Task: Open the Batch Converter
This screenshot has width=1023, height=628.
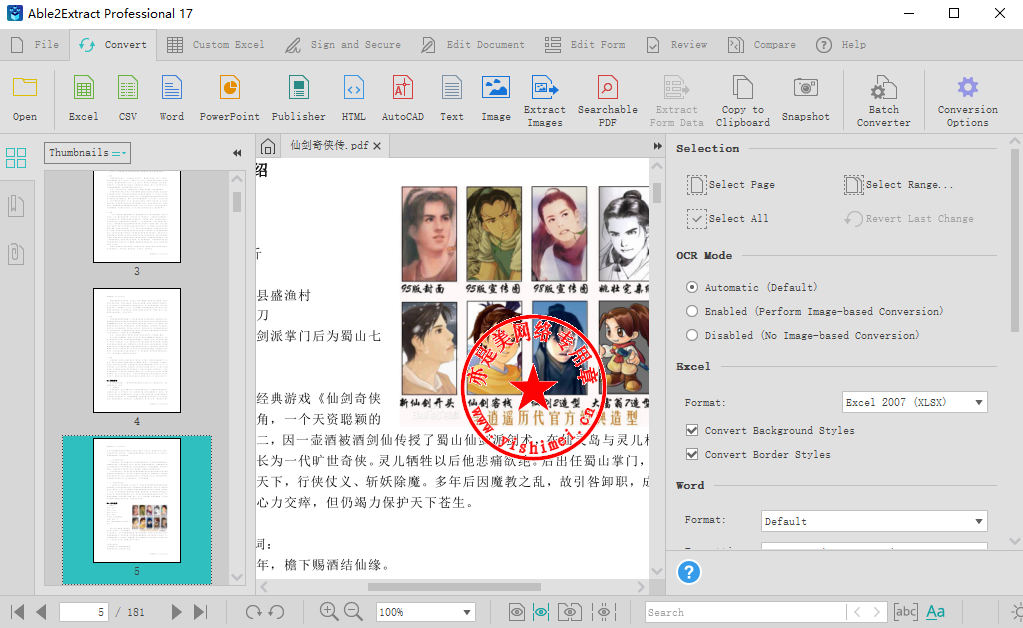Action: coord(883,101)
